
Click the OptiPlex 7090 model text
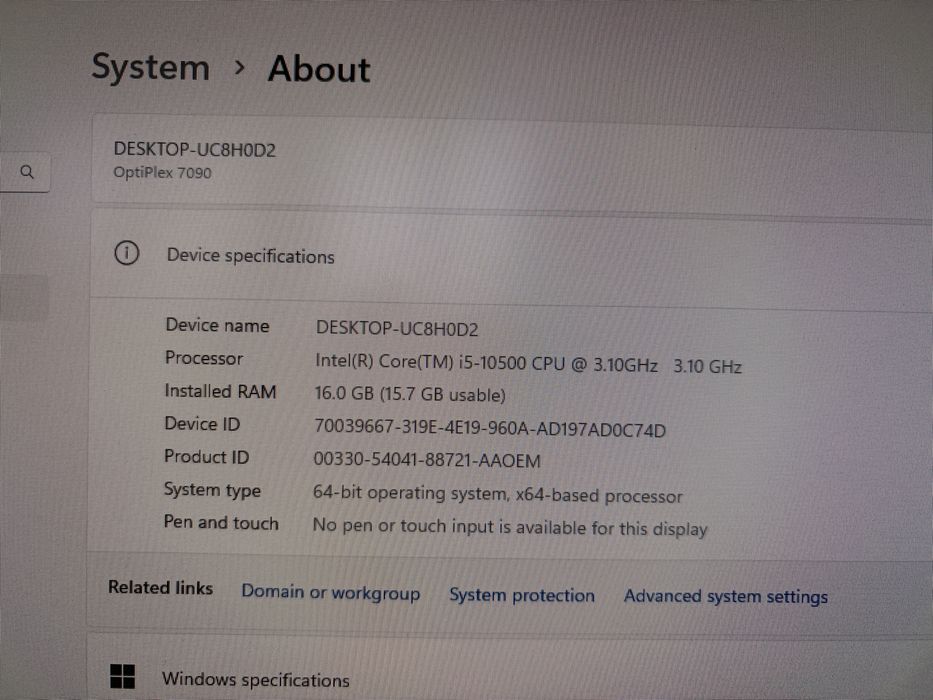162,173
